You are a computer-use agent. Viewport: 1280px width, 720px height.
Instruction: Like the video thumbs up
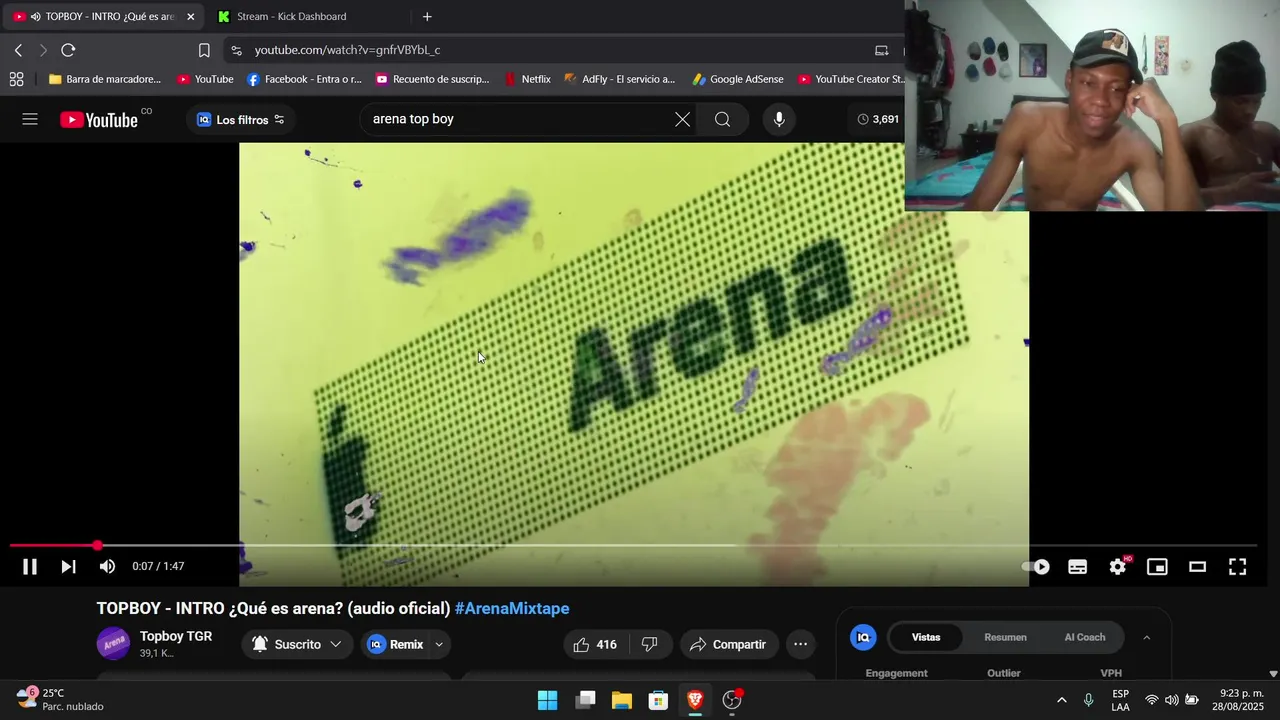pos(595,645)
